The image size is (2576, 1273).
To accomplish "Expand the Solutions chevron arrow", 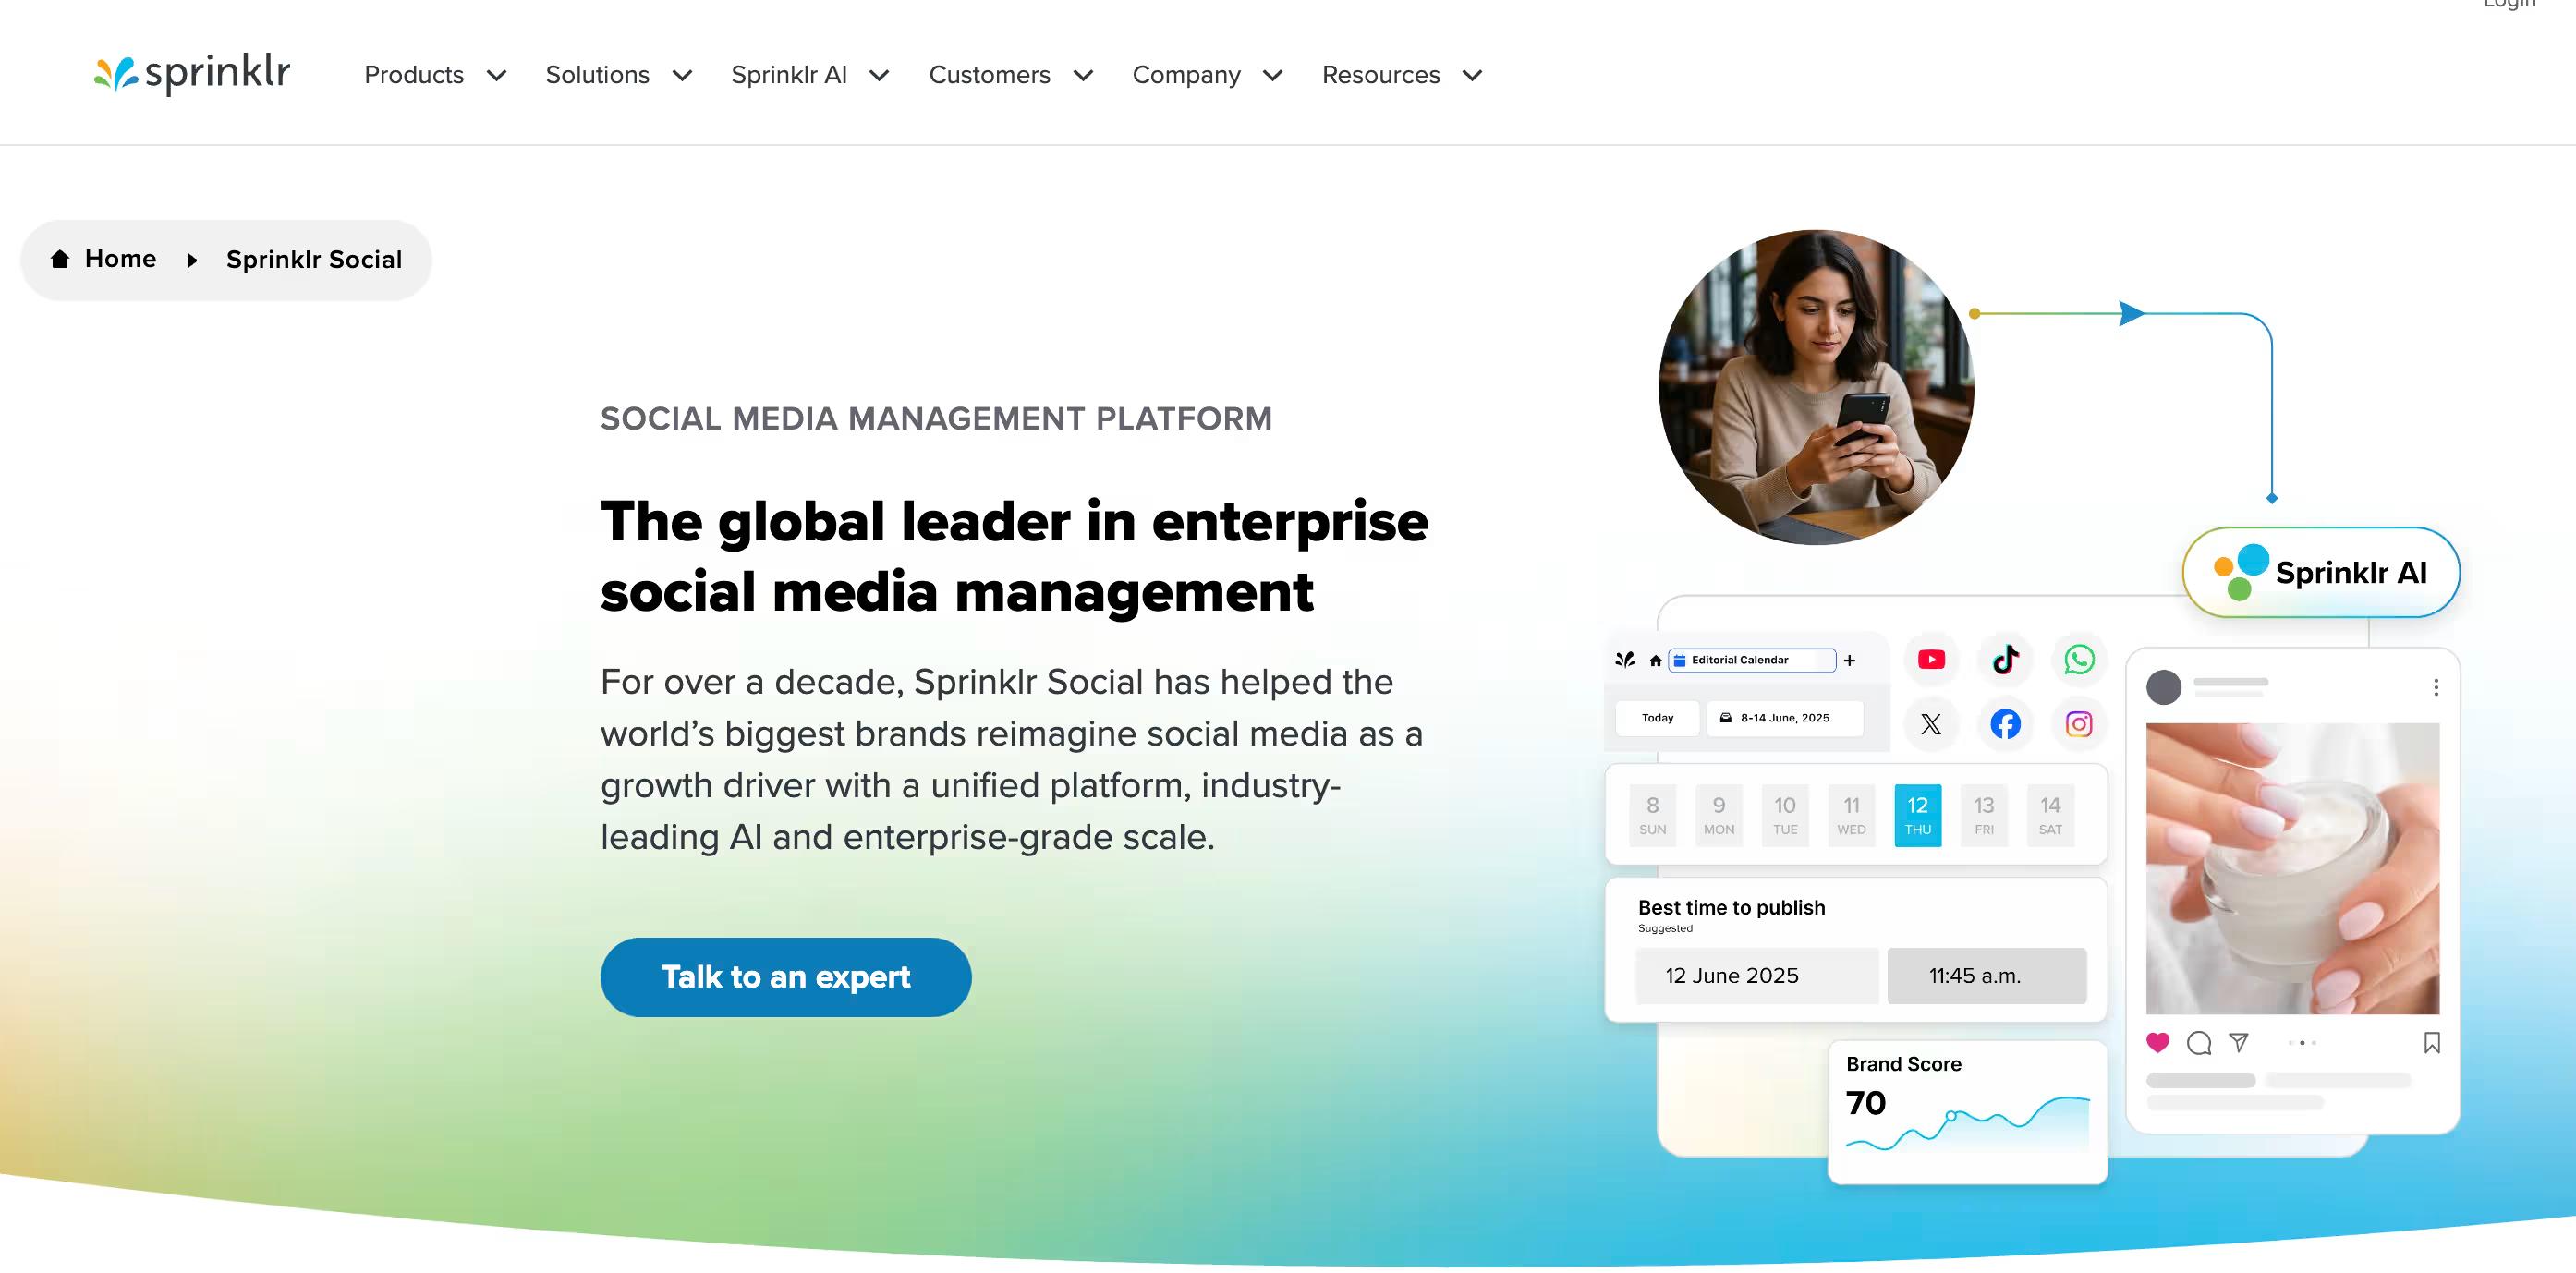I will click(682, 76).
